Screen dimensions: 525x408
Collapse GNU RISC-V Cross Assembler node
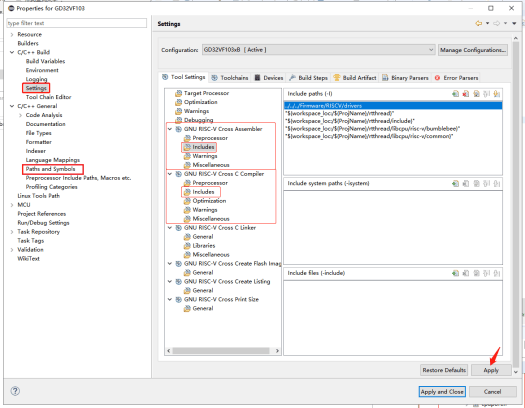pyautogui.click(x=170, y=129)
